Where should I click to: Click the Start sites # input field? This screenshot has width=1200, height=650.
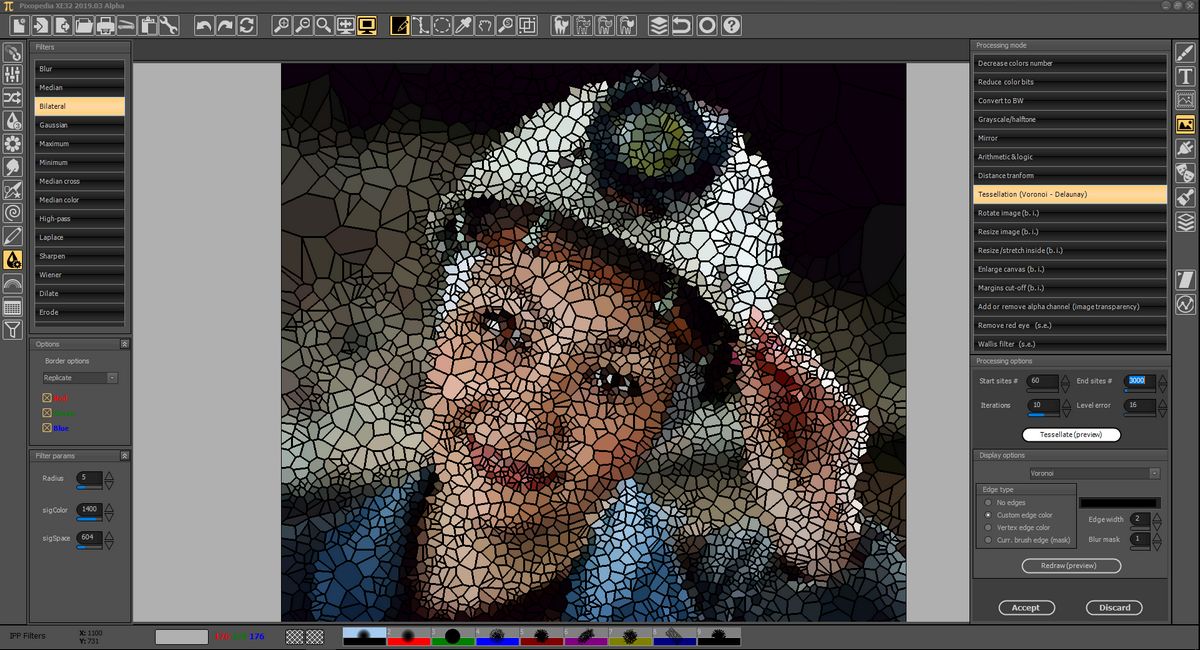pyautogui.click(x=1040, y=381)
